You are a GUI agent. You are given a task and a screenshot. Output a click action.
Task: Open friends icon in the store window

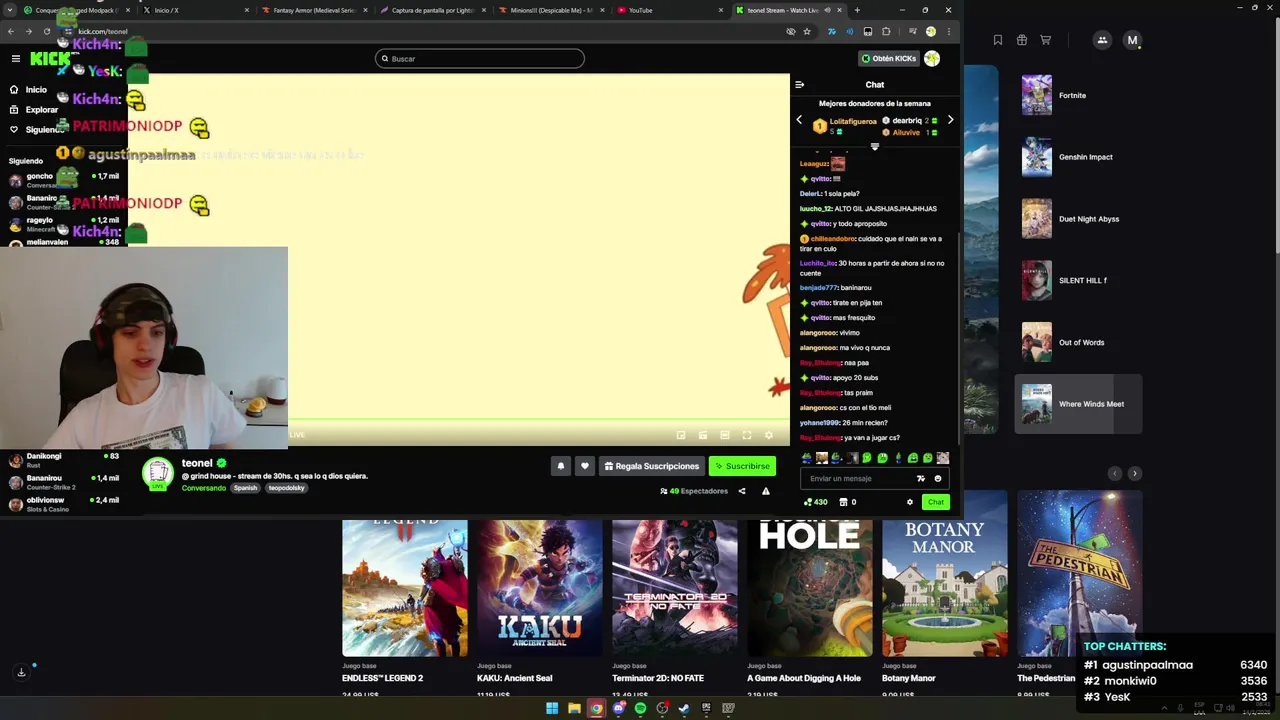coord(1102,40)
